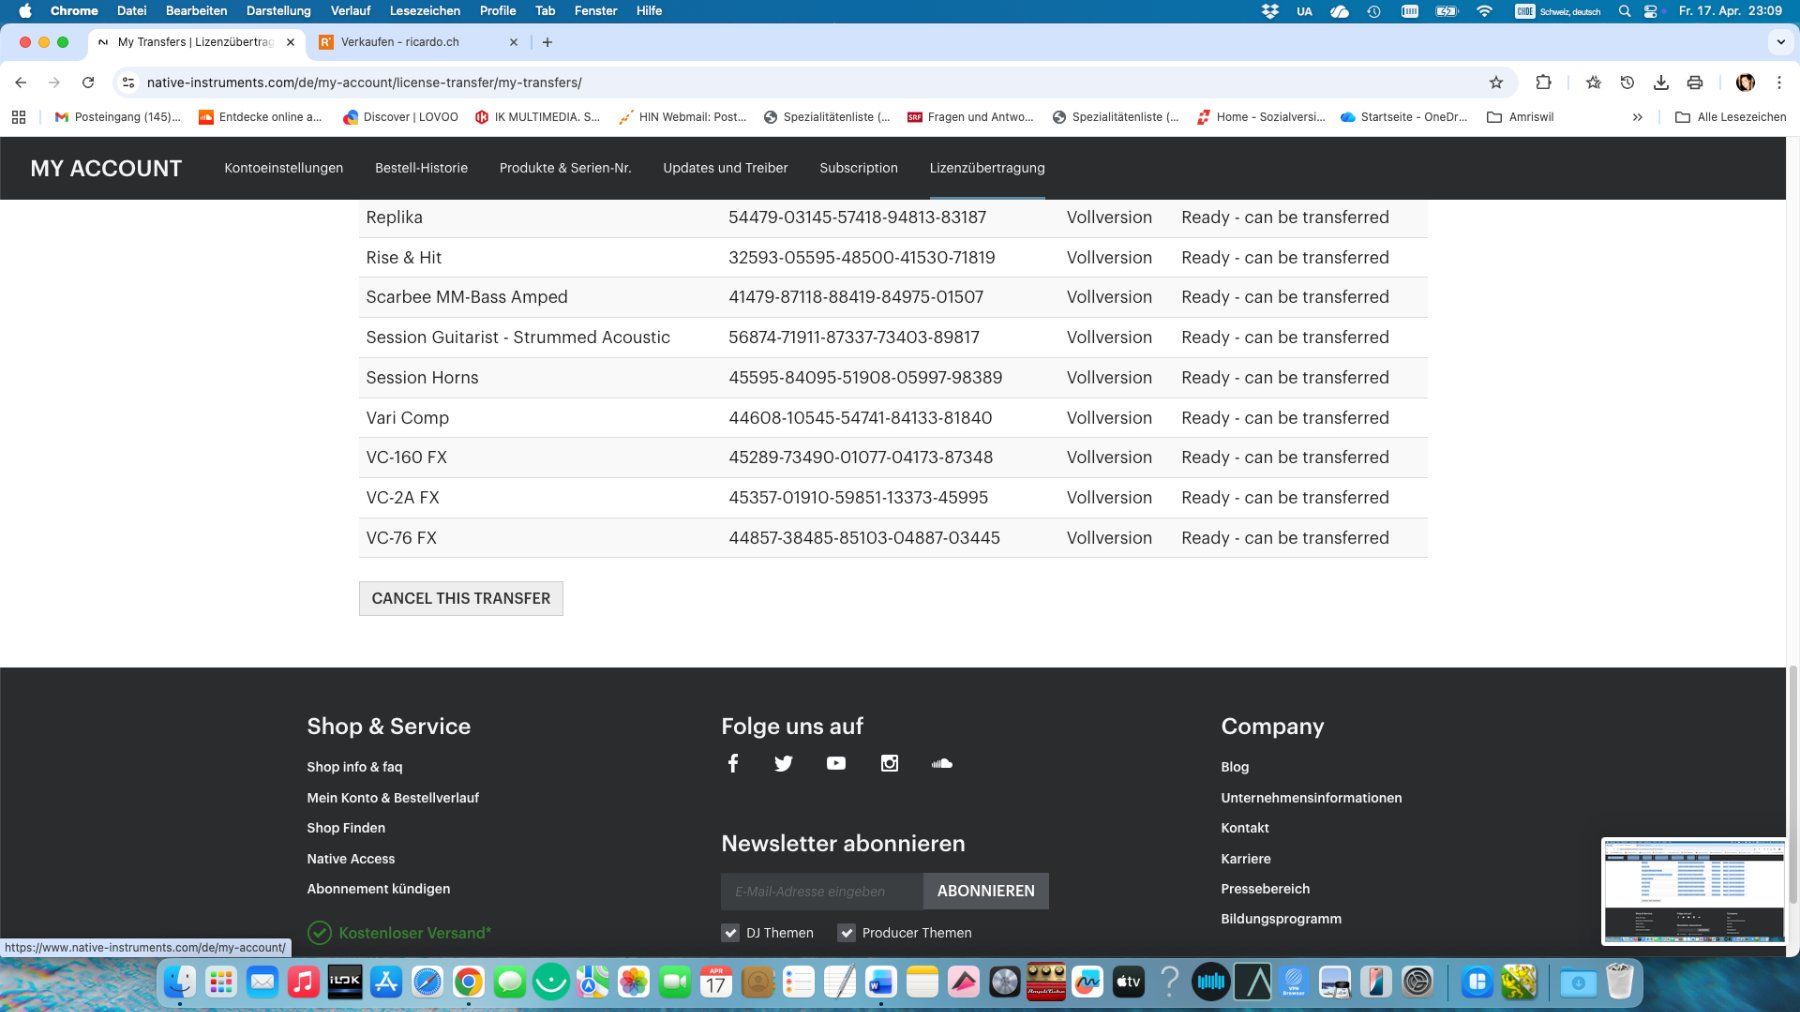Screen dimensions: 1800x1012
Task: Open the Native Access footer link
Action: click(x=351, y=859)
